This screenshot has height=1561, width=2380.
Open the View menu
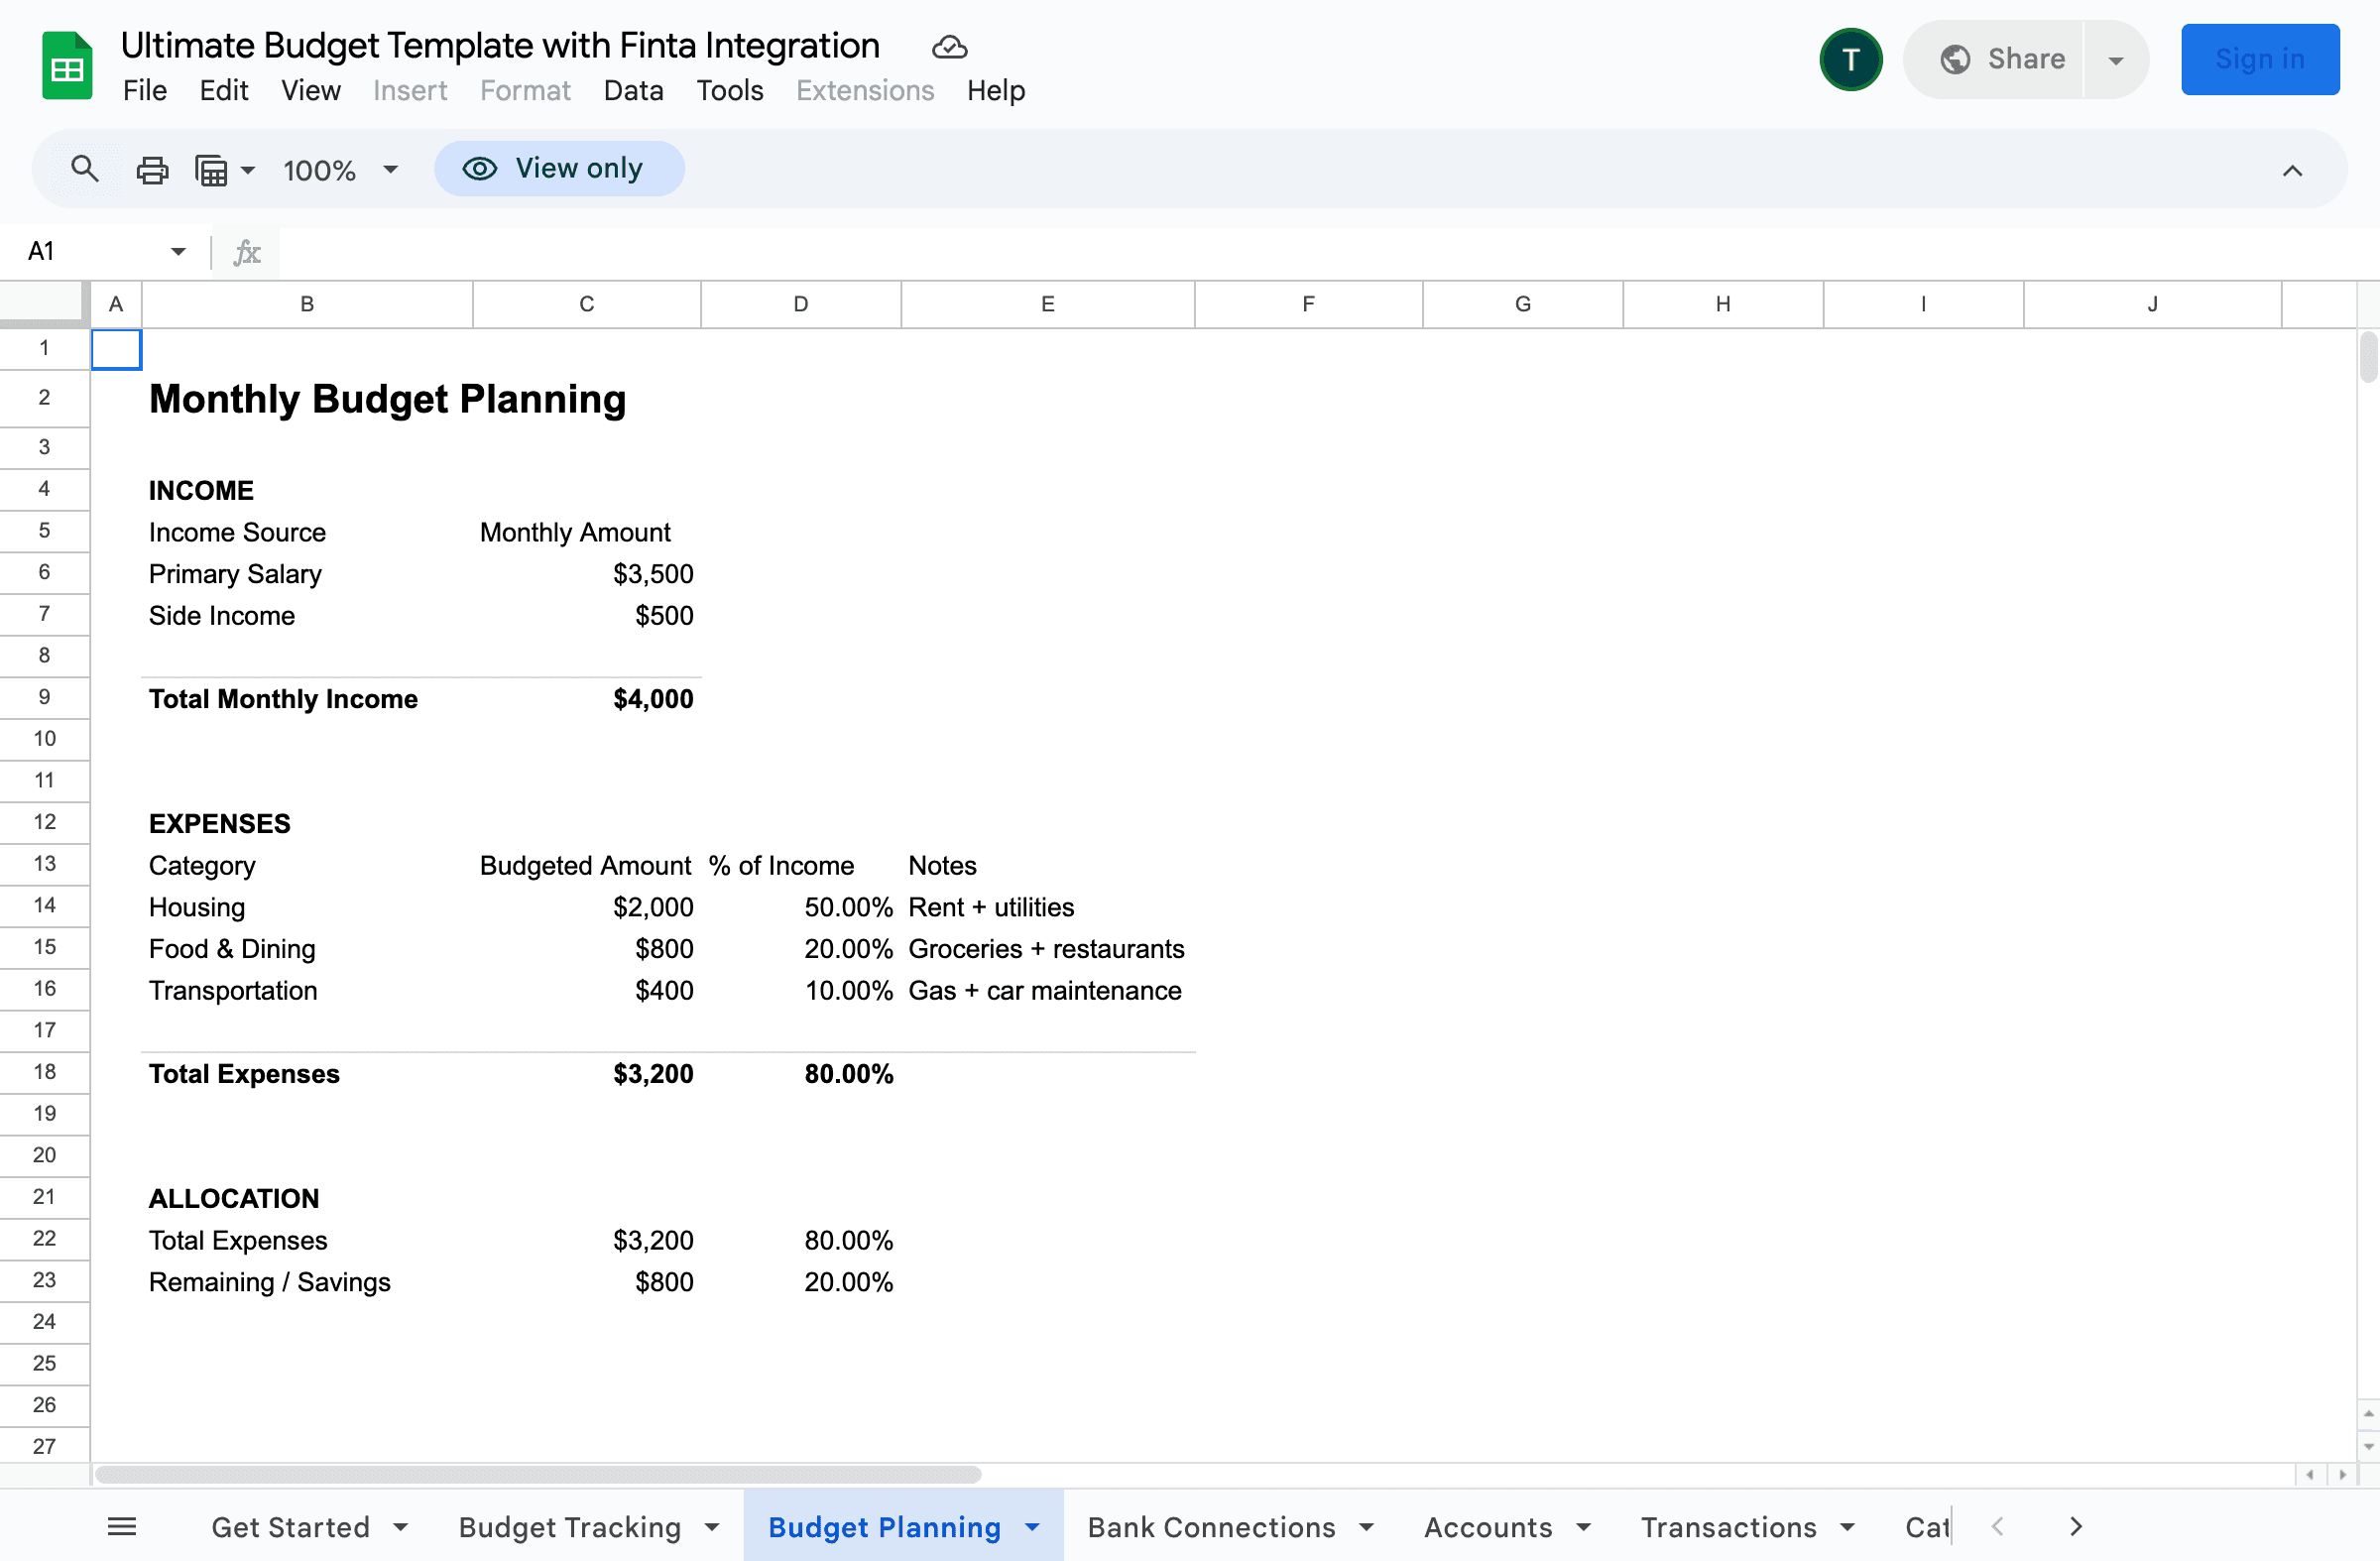310,91
